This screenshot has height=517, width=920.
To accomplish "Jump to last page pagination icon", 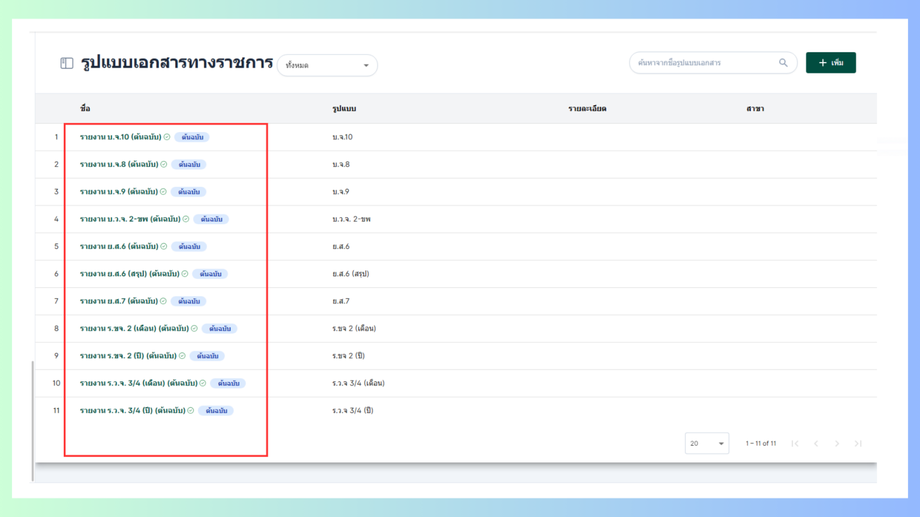I will tap(858, 444).
